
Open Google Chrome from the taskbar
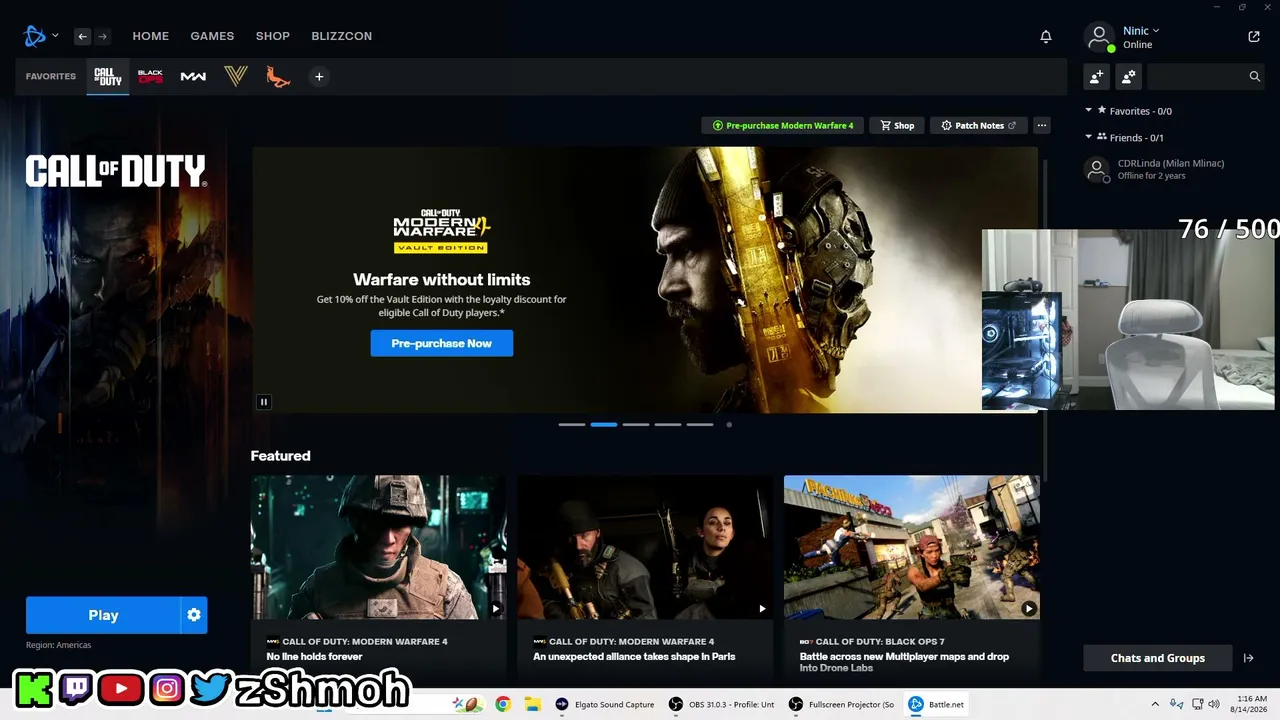(x=503, y=704)
